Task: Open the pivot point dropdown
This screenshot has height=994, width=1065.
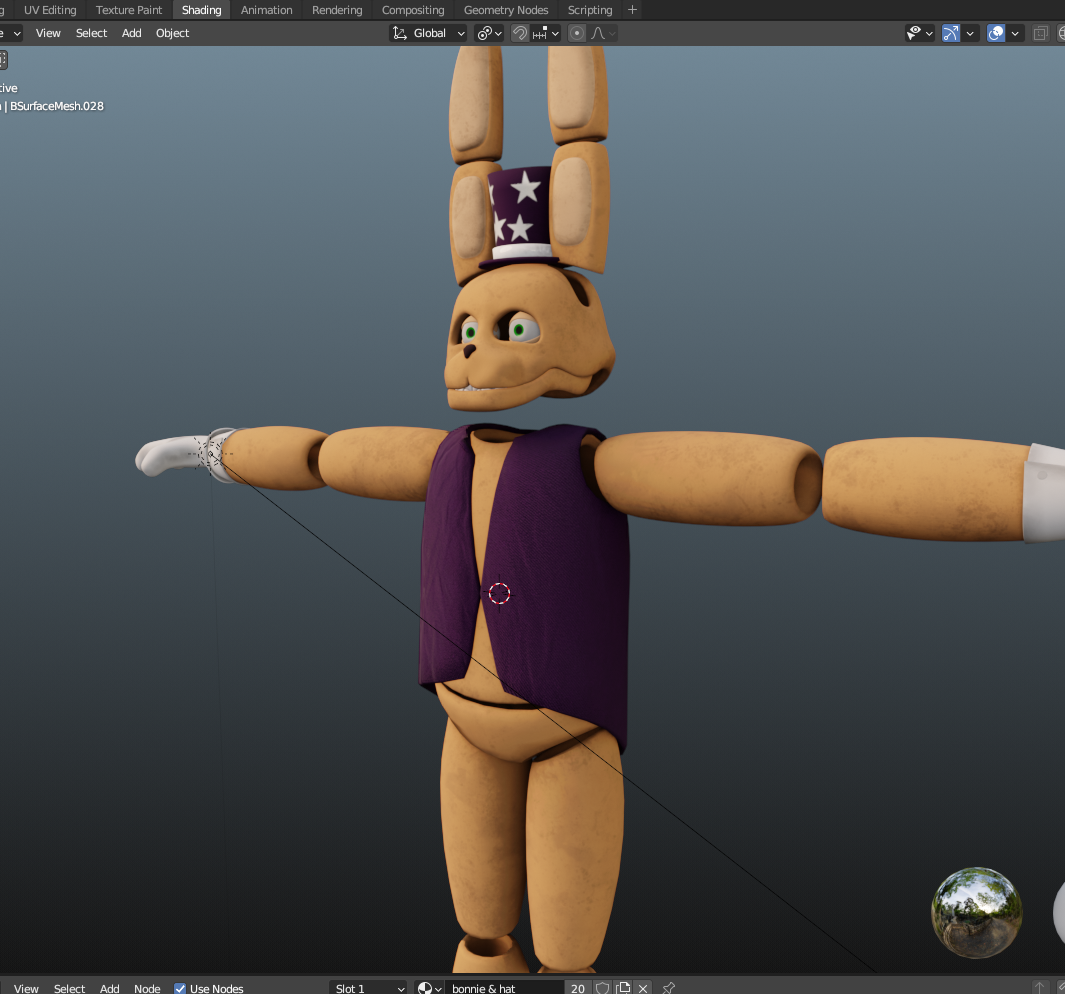Action: click(x=489, y=33)
